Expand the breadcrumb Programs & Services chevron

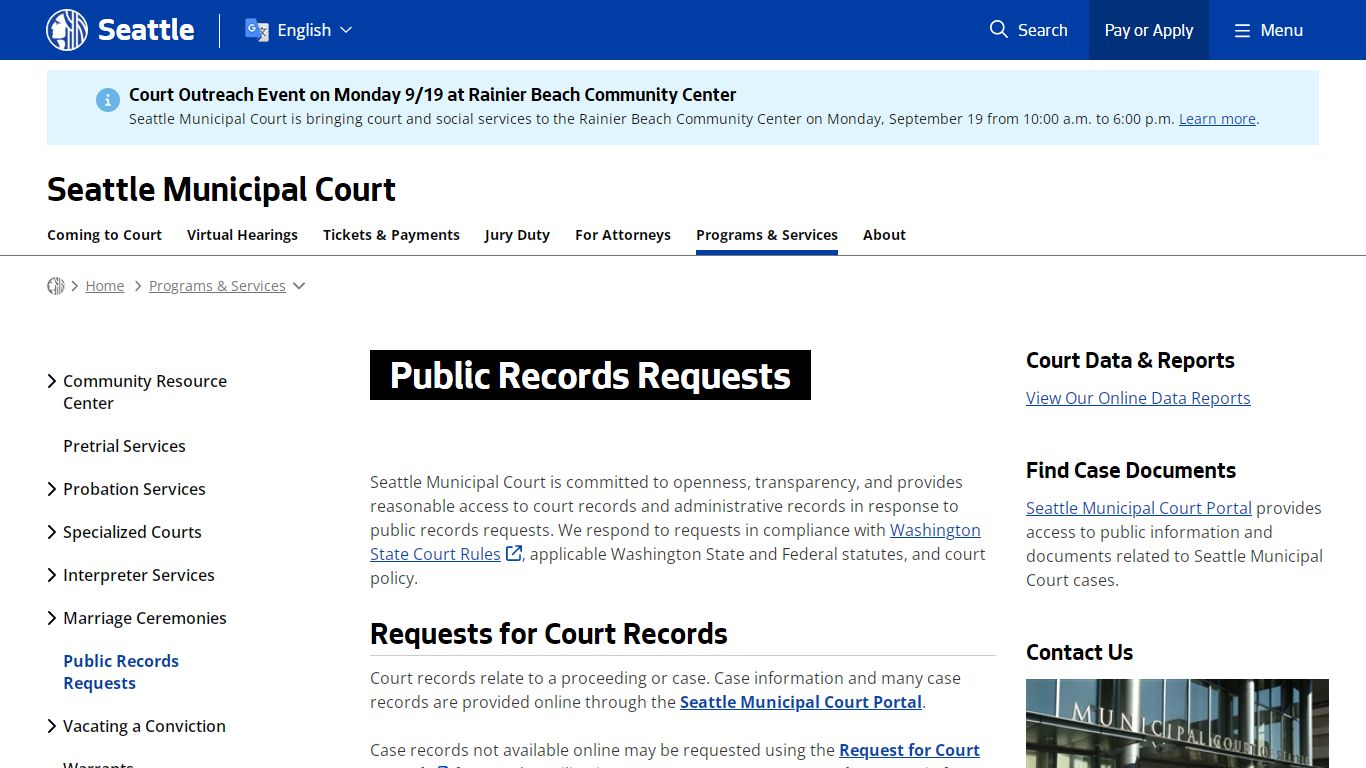(299, 286)
